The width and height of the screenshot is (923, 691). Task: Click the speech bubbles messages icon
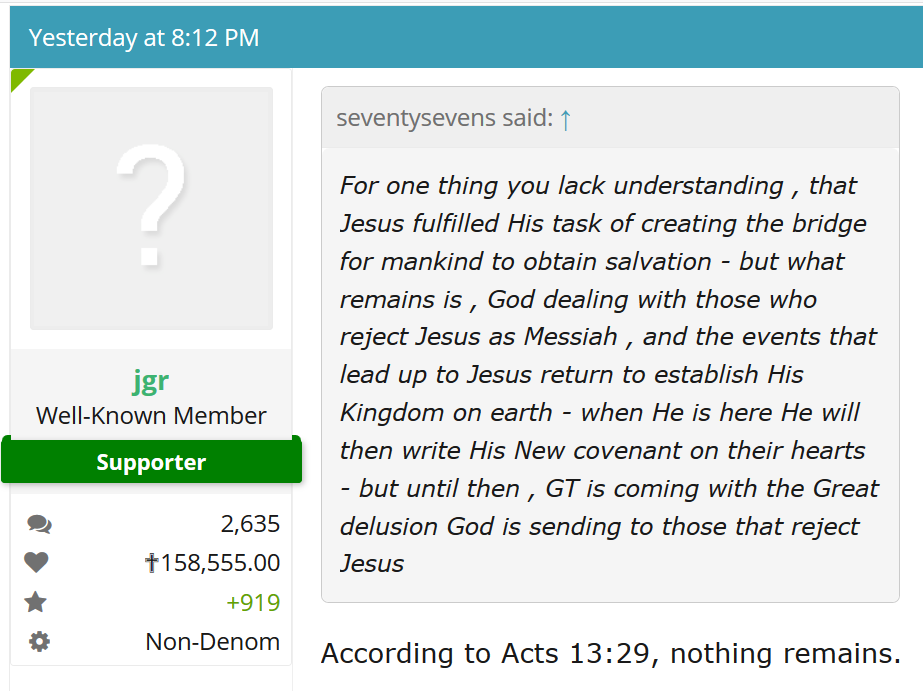coord(39,524)
